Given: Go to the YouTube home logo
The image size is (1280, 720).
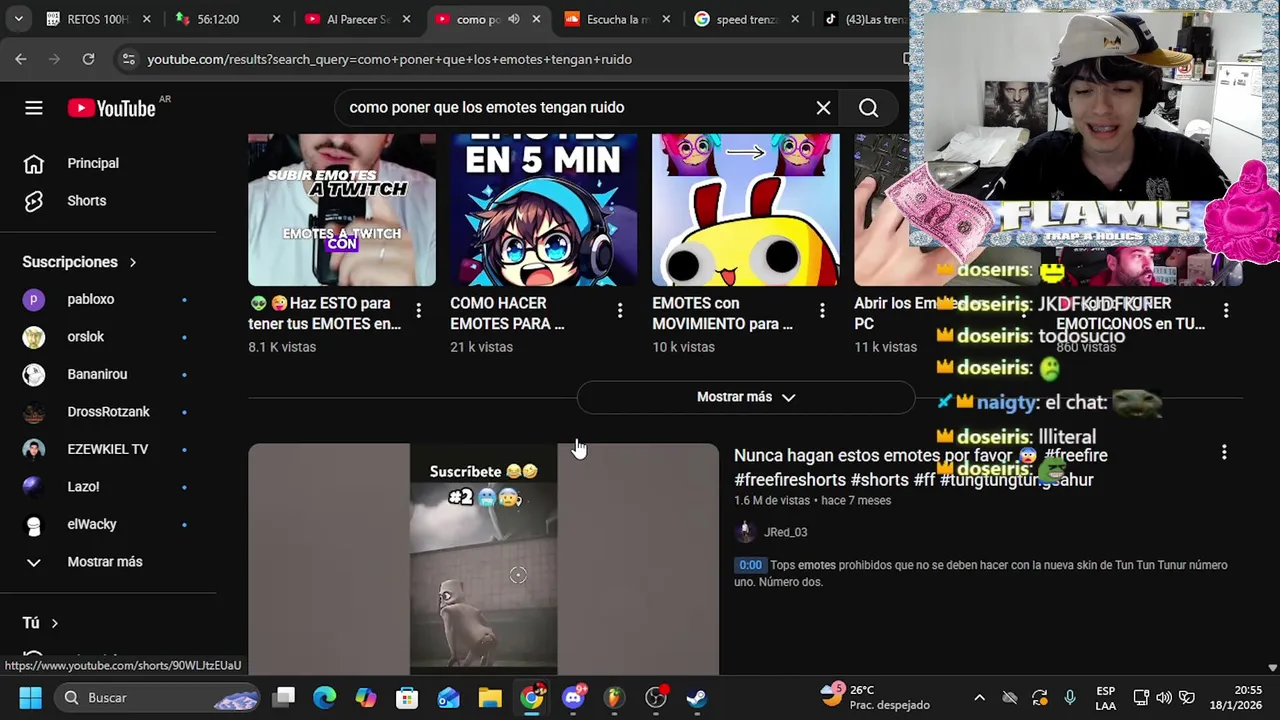Looking at the screenshot, I should [111, 108].
